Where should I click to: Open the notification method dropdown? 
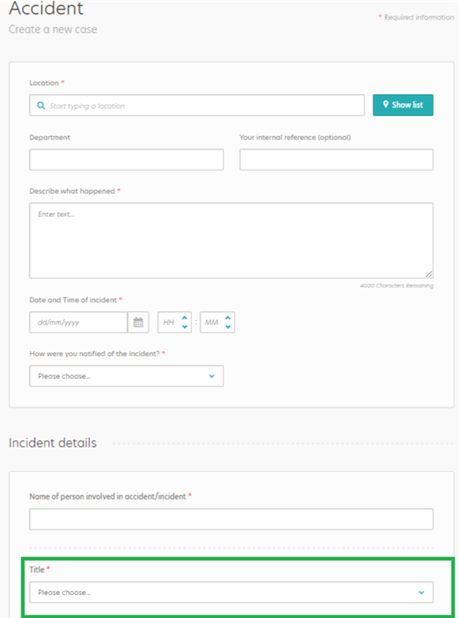126,376
